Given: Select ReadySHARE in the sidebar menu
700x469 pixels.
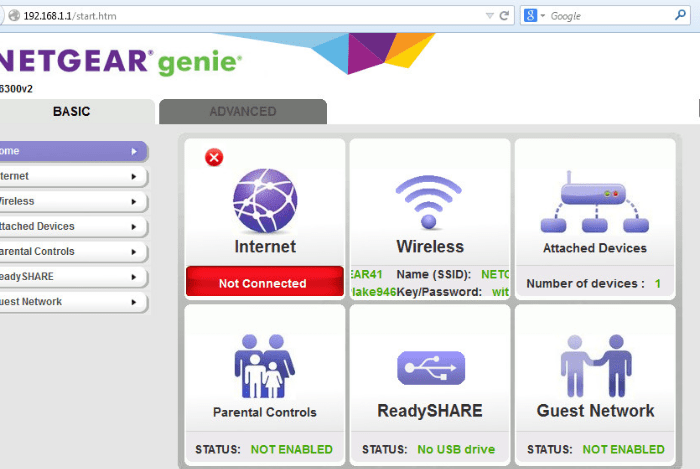Looking at the screenshot, I should pyautogui.click(x=73, y=277).
